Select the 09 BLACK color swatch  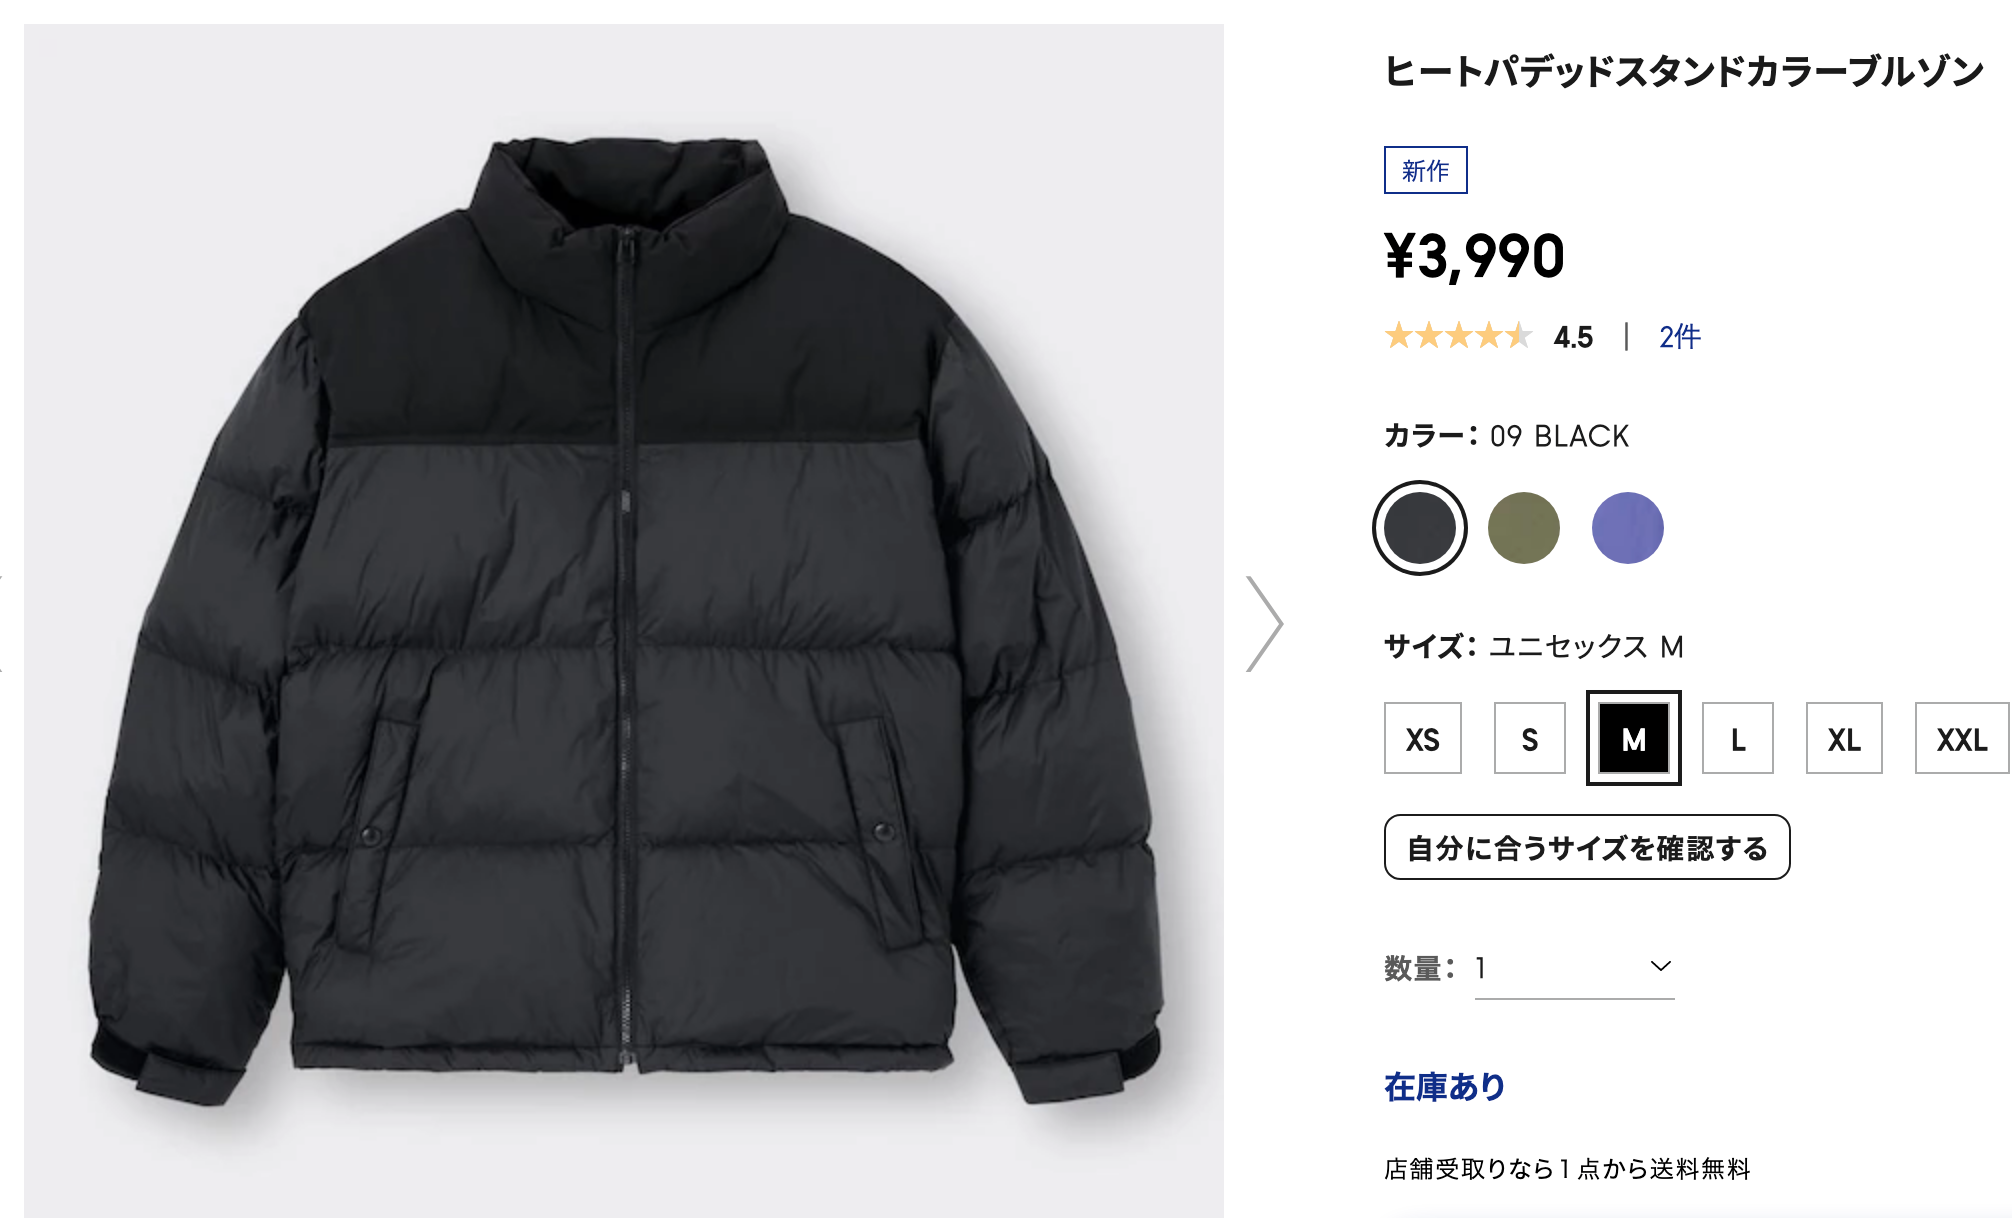[x=1419, y=528]
